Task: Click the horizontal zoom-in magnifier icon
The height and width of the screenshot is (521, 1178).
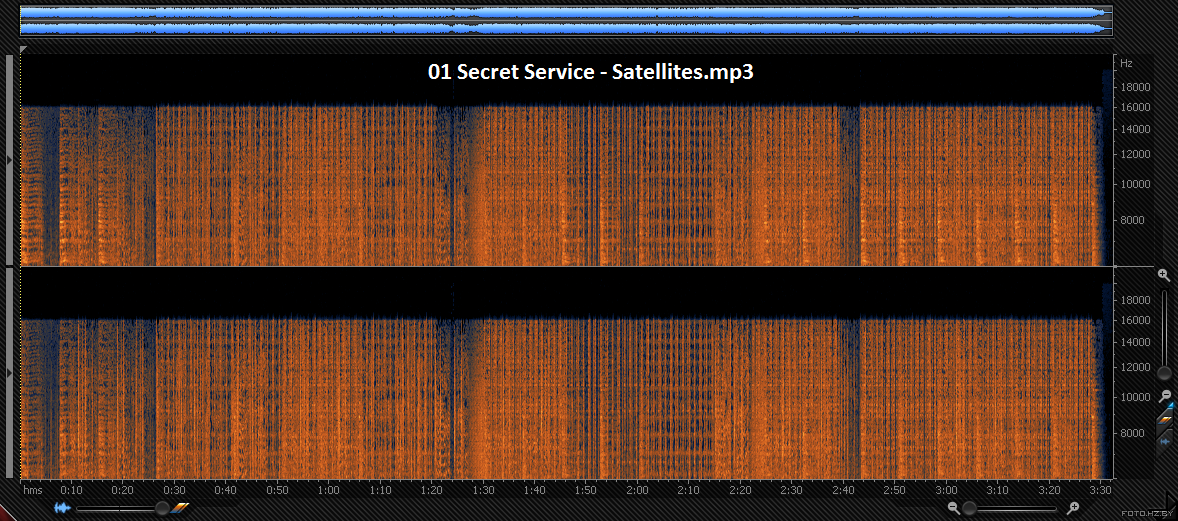Action: pyautogui.click(x=1073, y=508)
